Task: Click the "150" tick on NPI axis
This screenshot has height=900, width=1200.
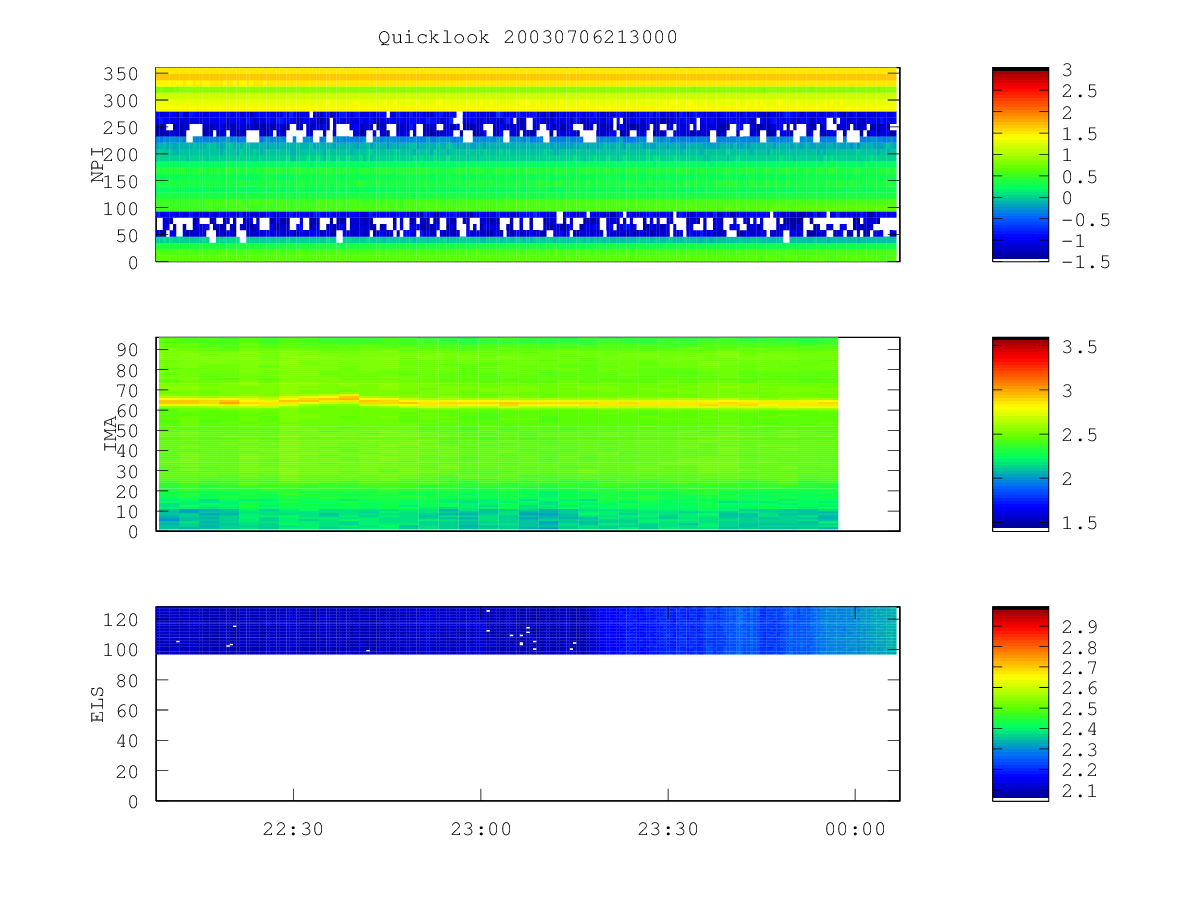Action: click(x=122, y=182)
